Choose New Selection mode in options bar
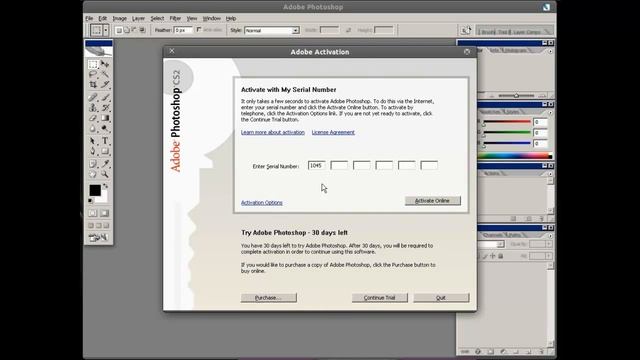Viewport: 640px width, 360px height. click(x=119, y=30)
